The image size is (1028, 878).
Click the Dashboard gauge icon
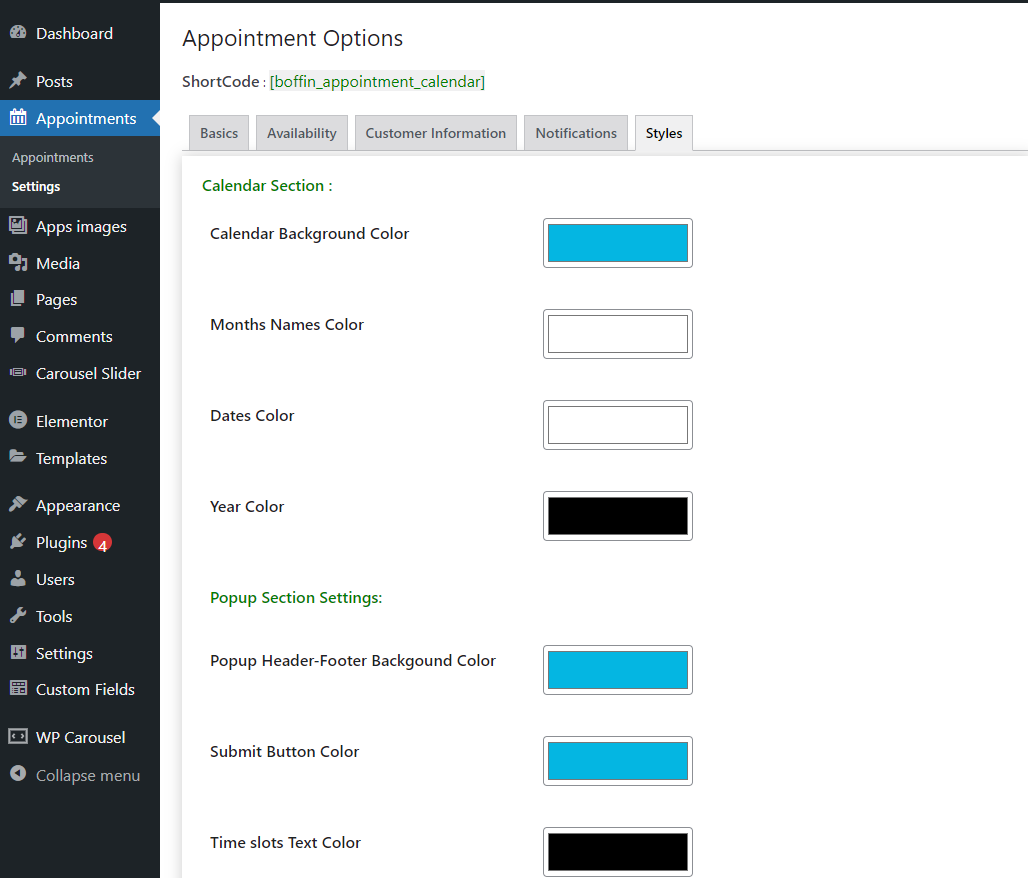coord(18,32)
